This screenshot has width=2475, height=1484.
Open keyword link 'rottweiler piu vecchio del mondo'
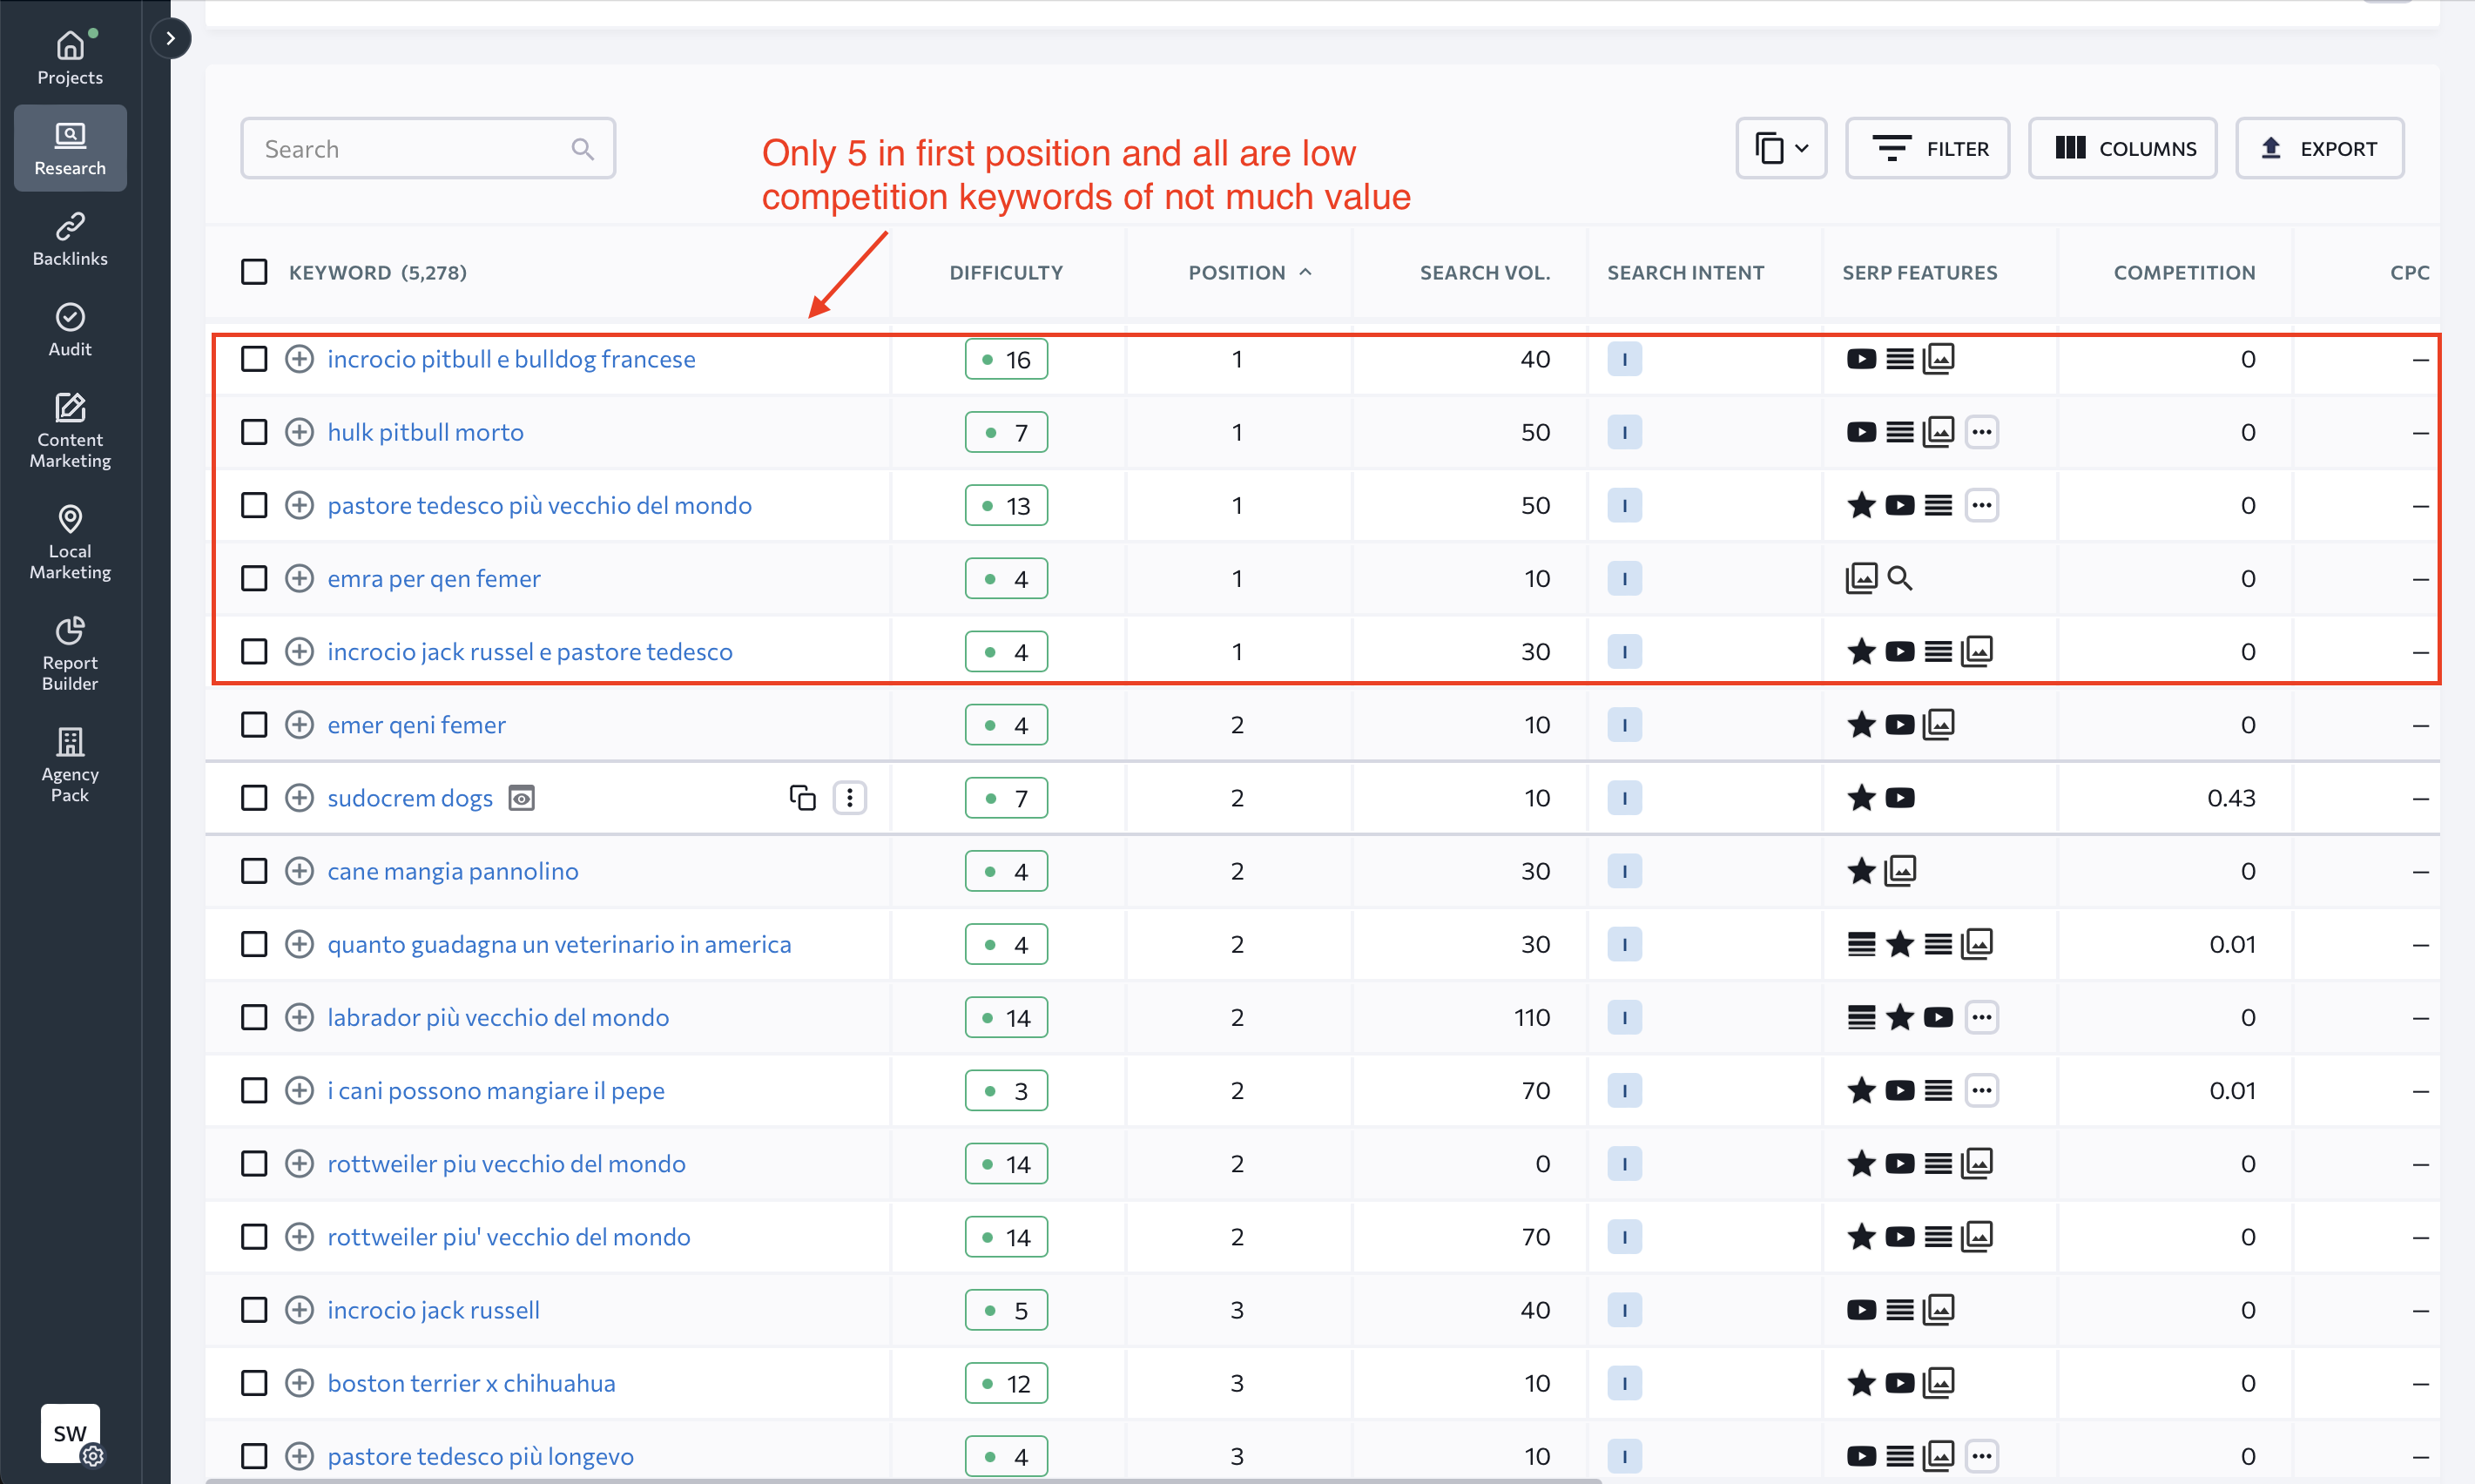[506, 1163]
